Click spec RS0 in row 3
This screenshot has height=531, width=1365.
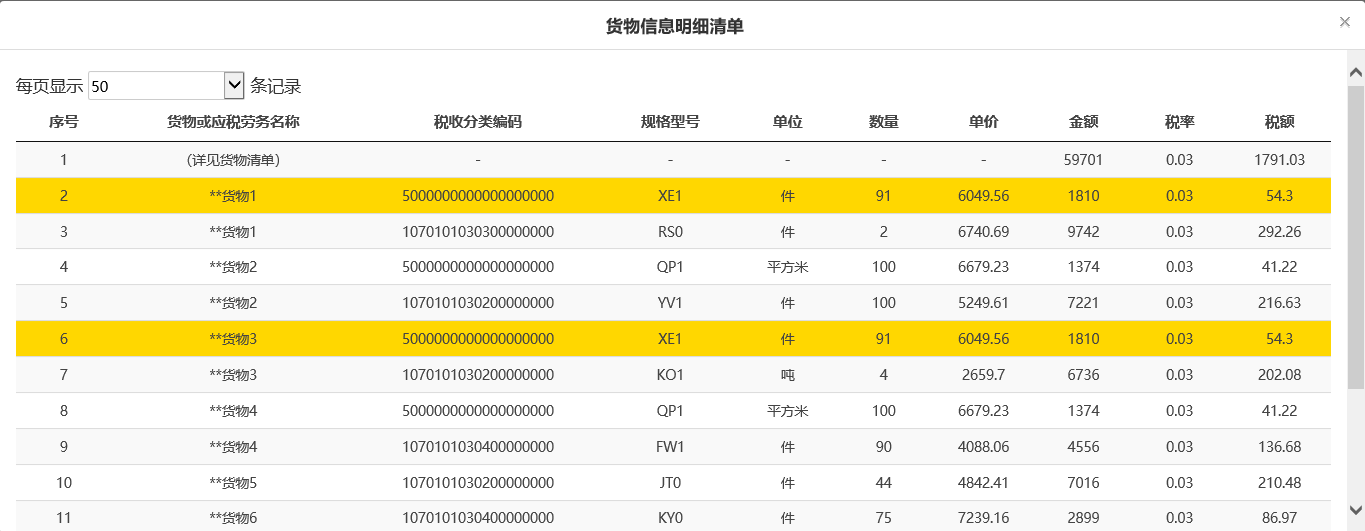pyautogui.click(x=670, y=232)
